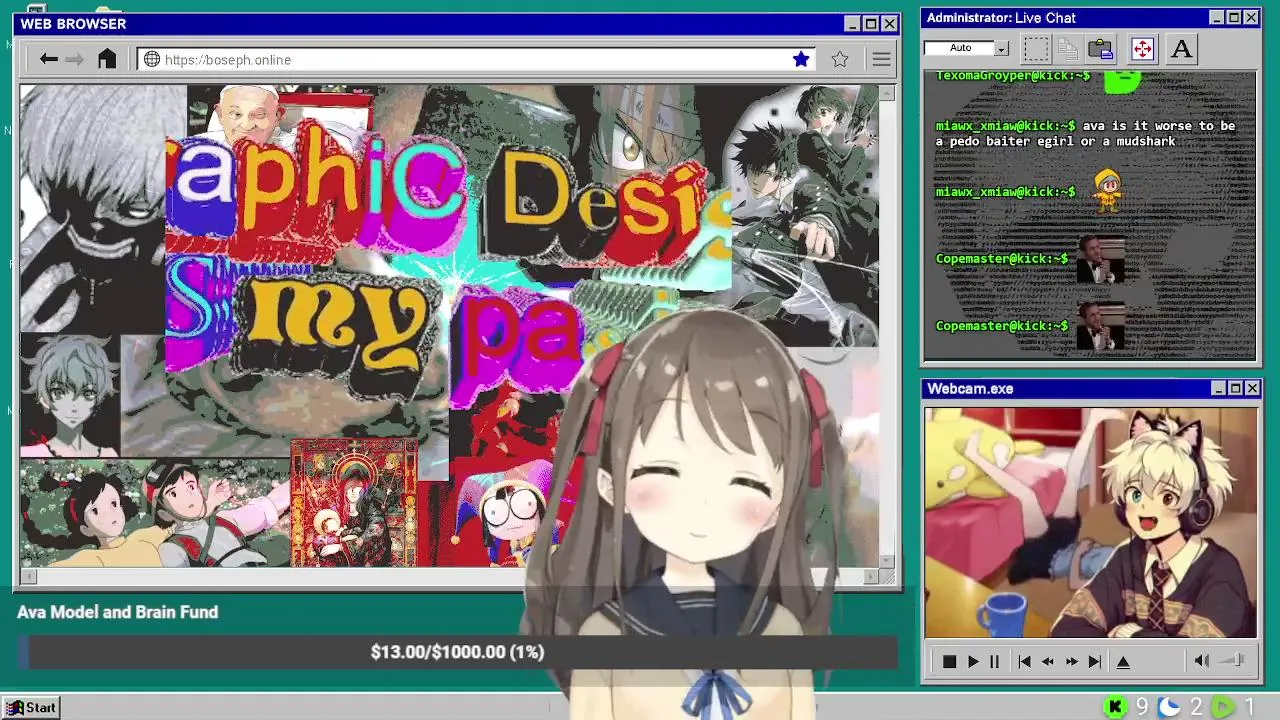Click the webcam video feed thumbnail
This screenshot has width=1280, height=720.
tap(1091, 522)
